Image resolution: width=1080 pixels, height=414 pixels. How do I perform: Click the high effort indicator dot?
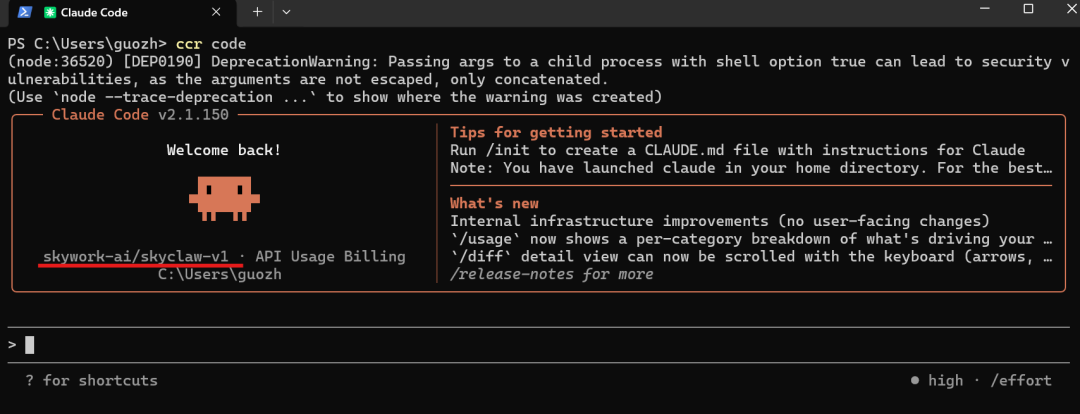click(x=915, y=380)
